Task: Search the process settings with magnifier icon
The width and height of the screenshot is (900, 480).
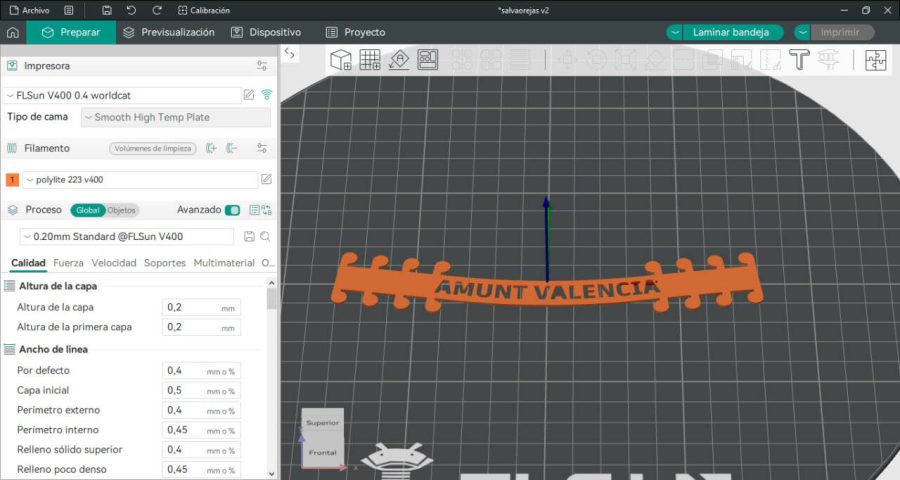Action: click(265, 236)
